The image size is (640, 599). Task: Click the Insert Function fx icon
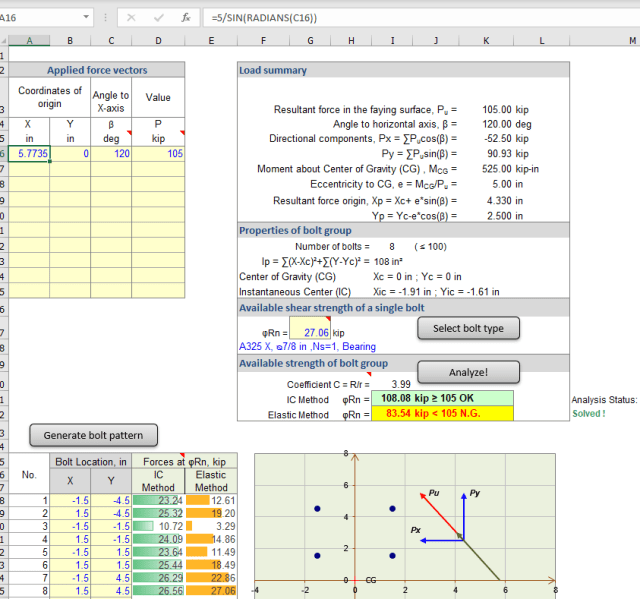coord(185,17)
